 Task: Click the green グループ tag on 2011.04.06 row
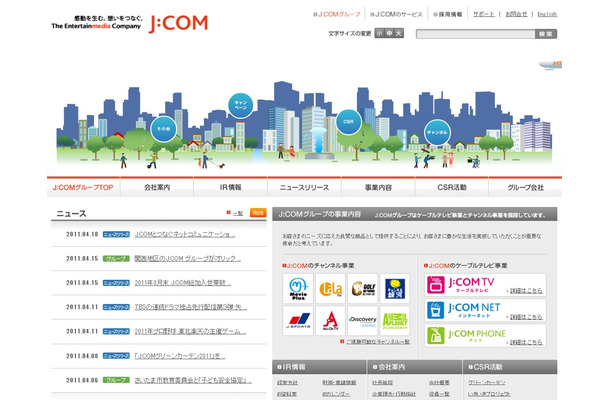[x=116, y=380]
